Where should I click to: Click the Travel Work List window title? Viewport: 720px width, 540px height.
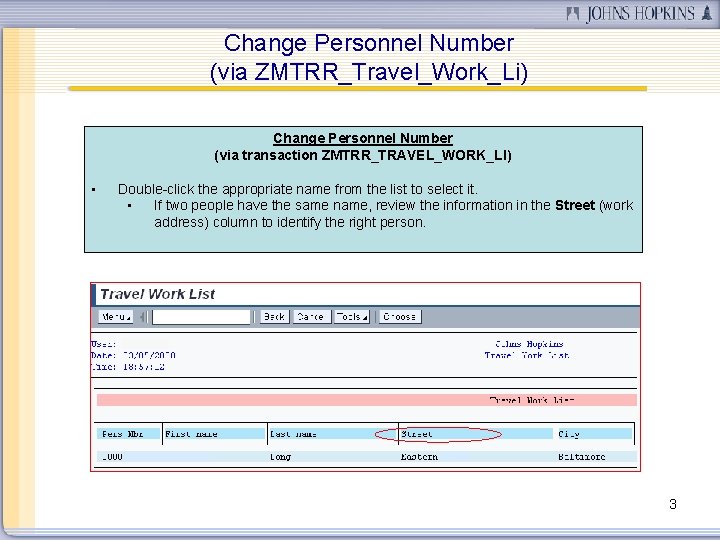point(158,294)
